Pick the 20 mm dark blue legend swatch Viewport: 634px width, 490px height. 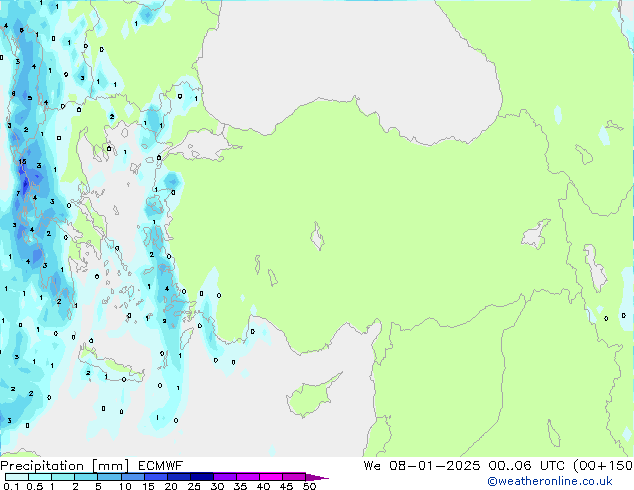coord(182,477)
